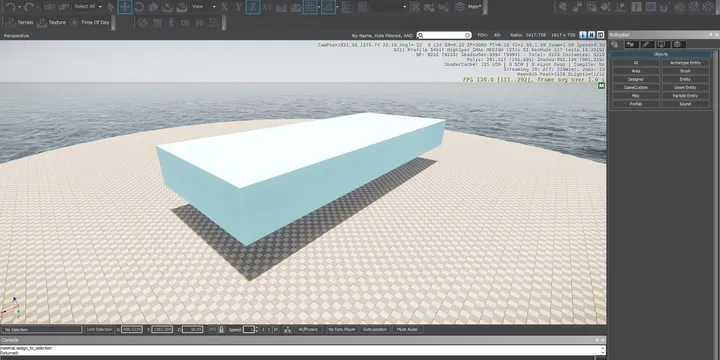This screenshot has width=720, height=360.
Task: Open the Time Of Day editor
Action: [x=90, y=22]
